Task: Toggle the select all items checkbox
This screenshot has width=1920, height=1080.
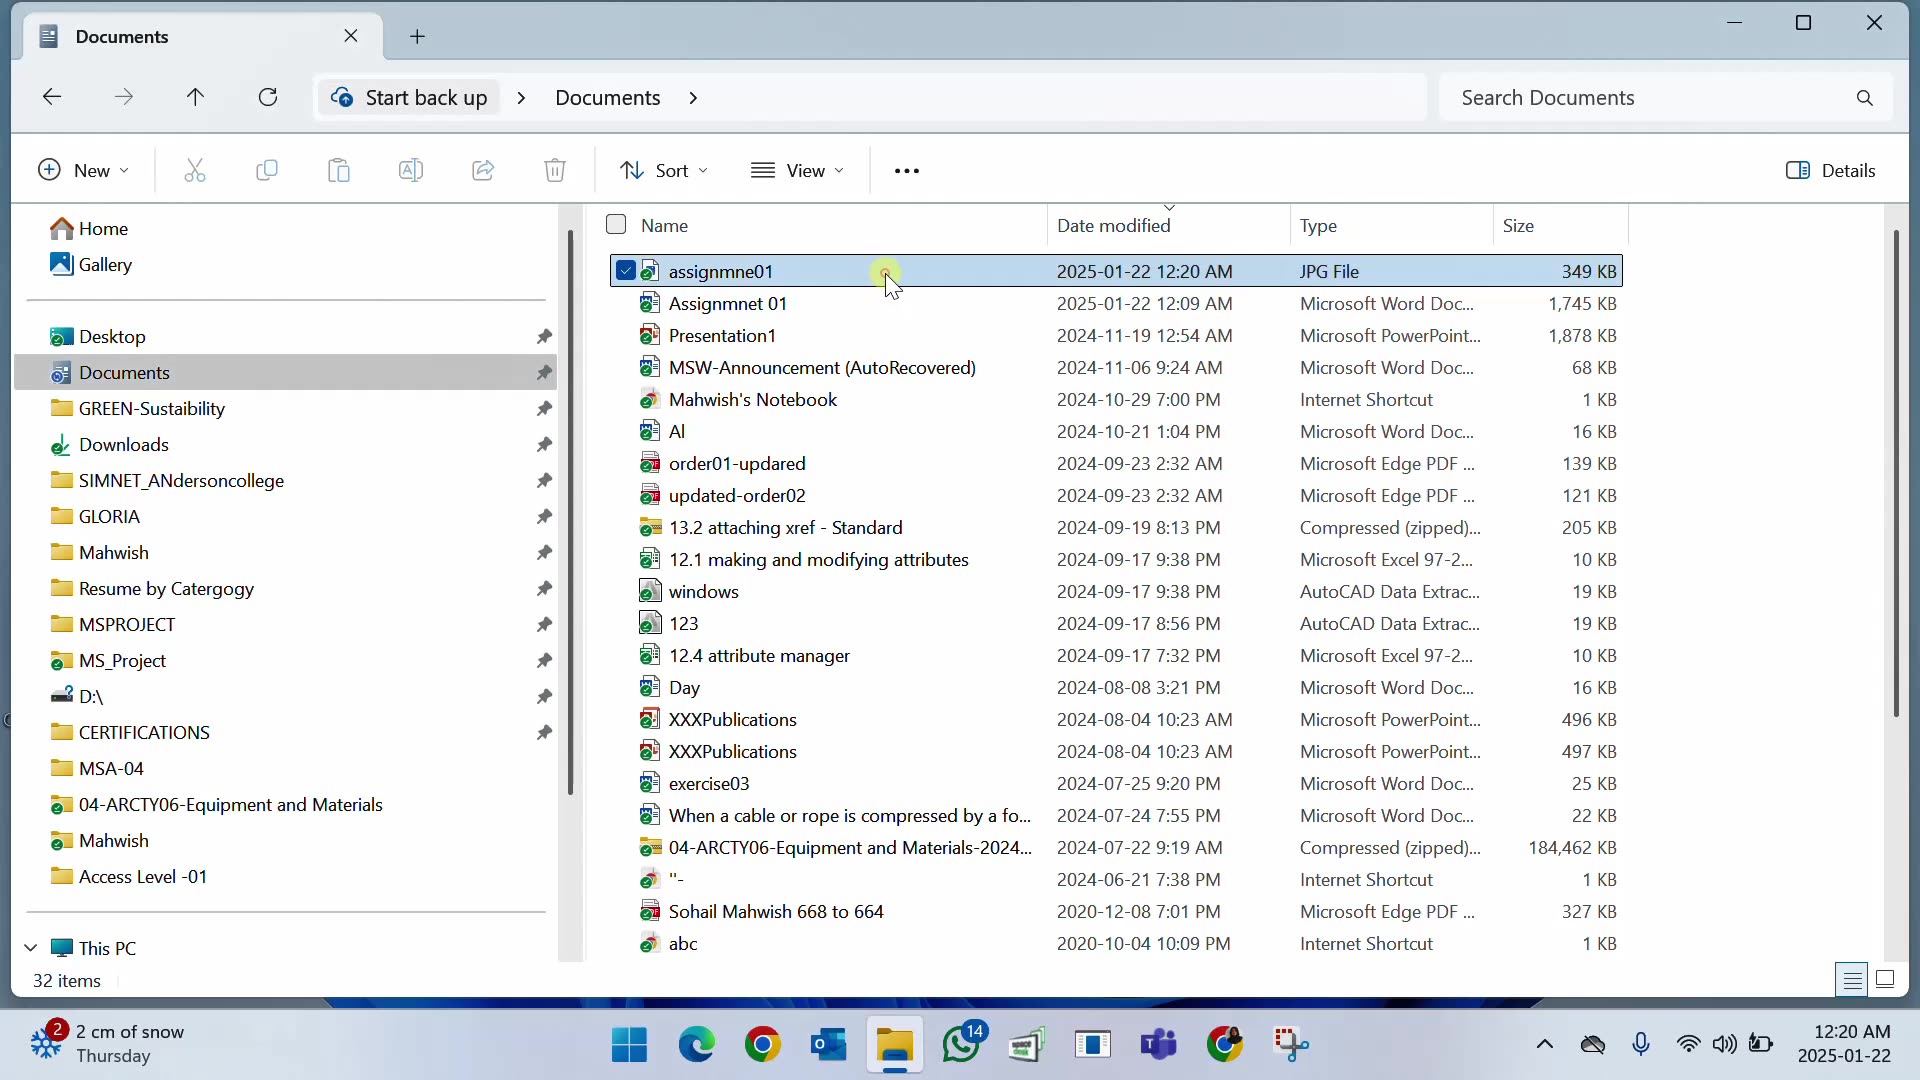Action: pyautogui.click(x=617, y=225)
